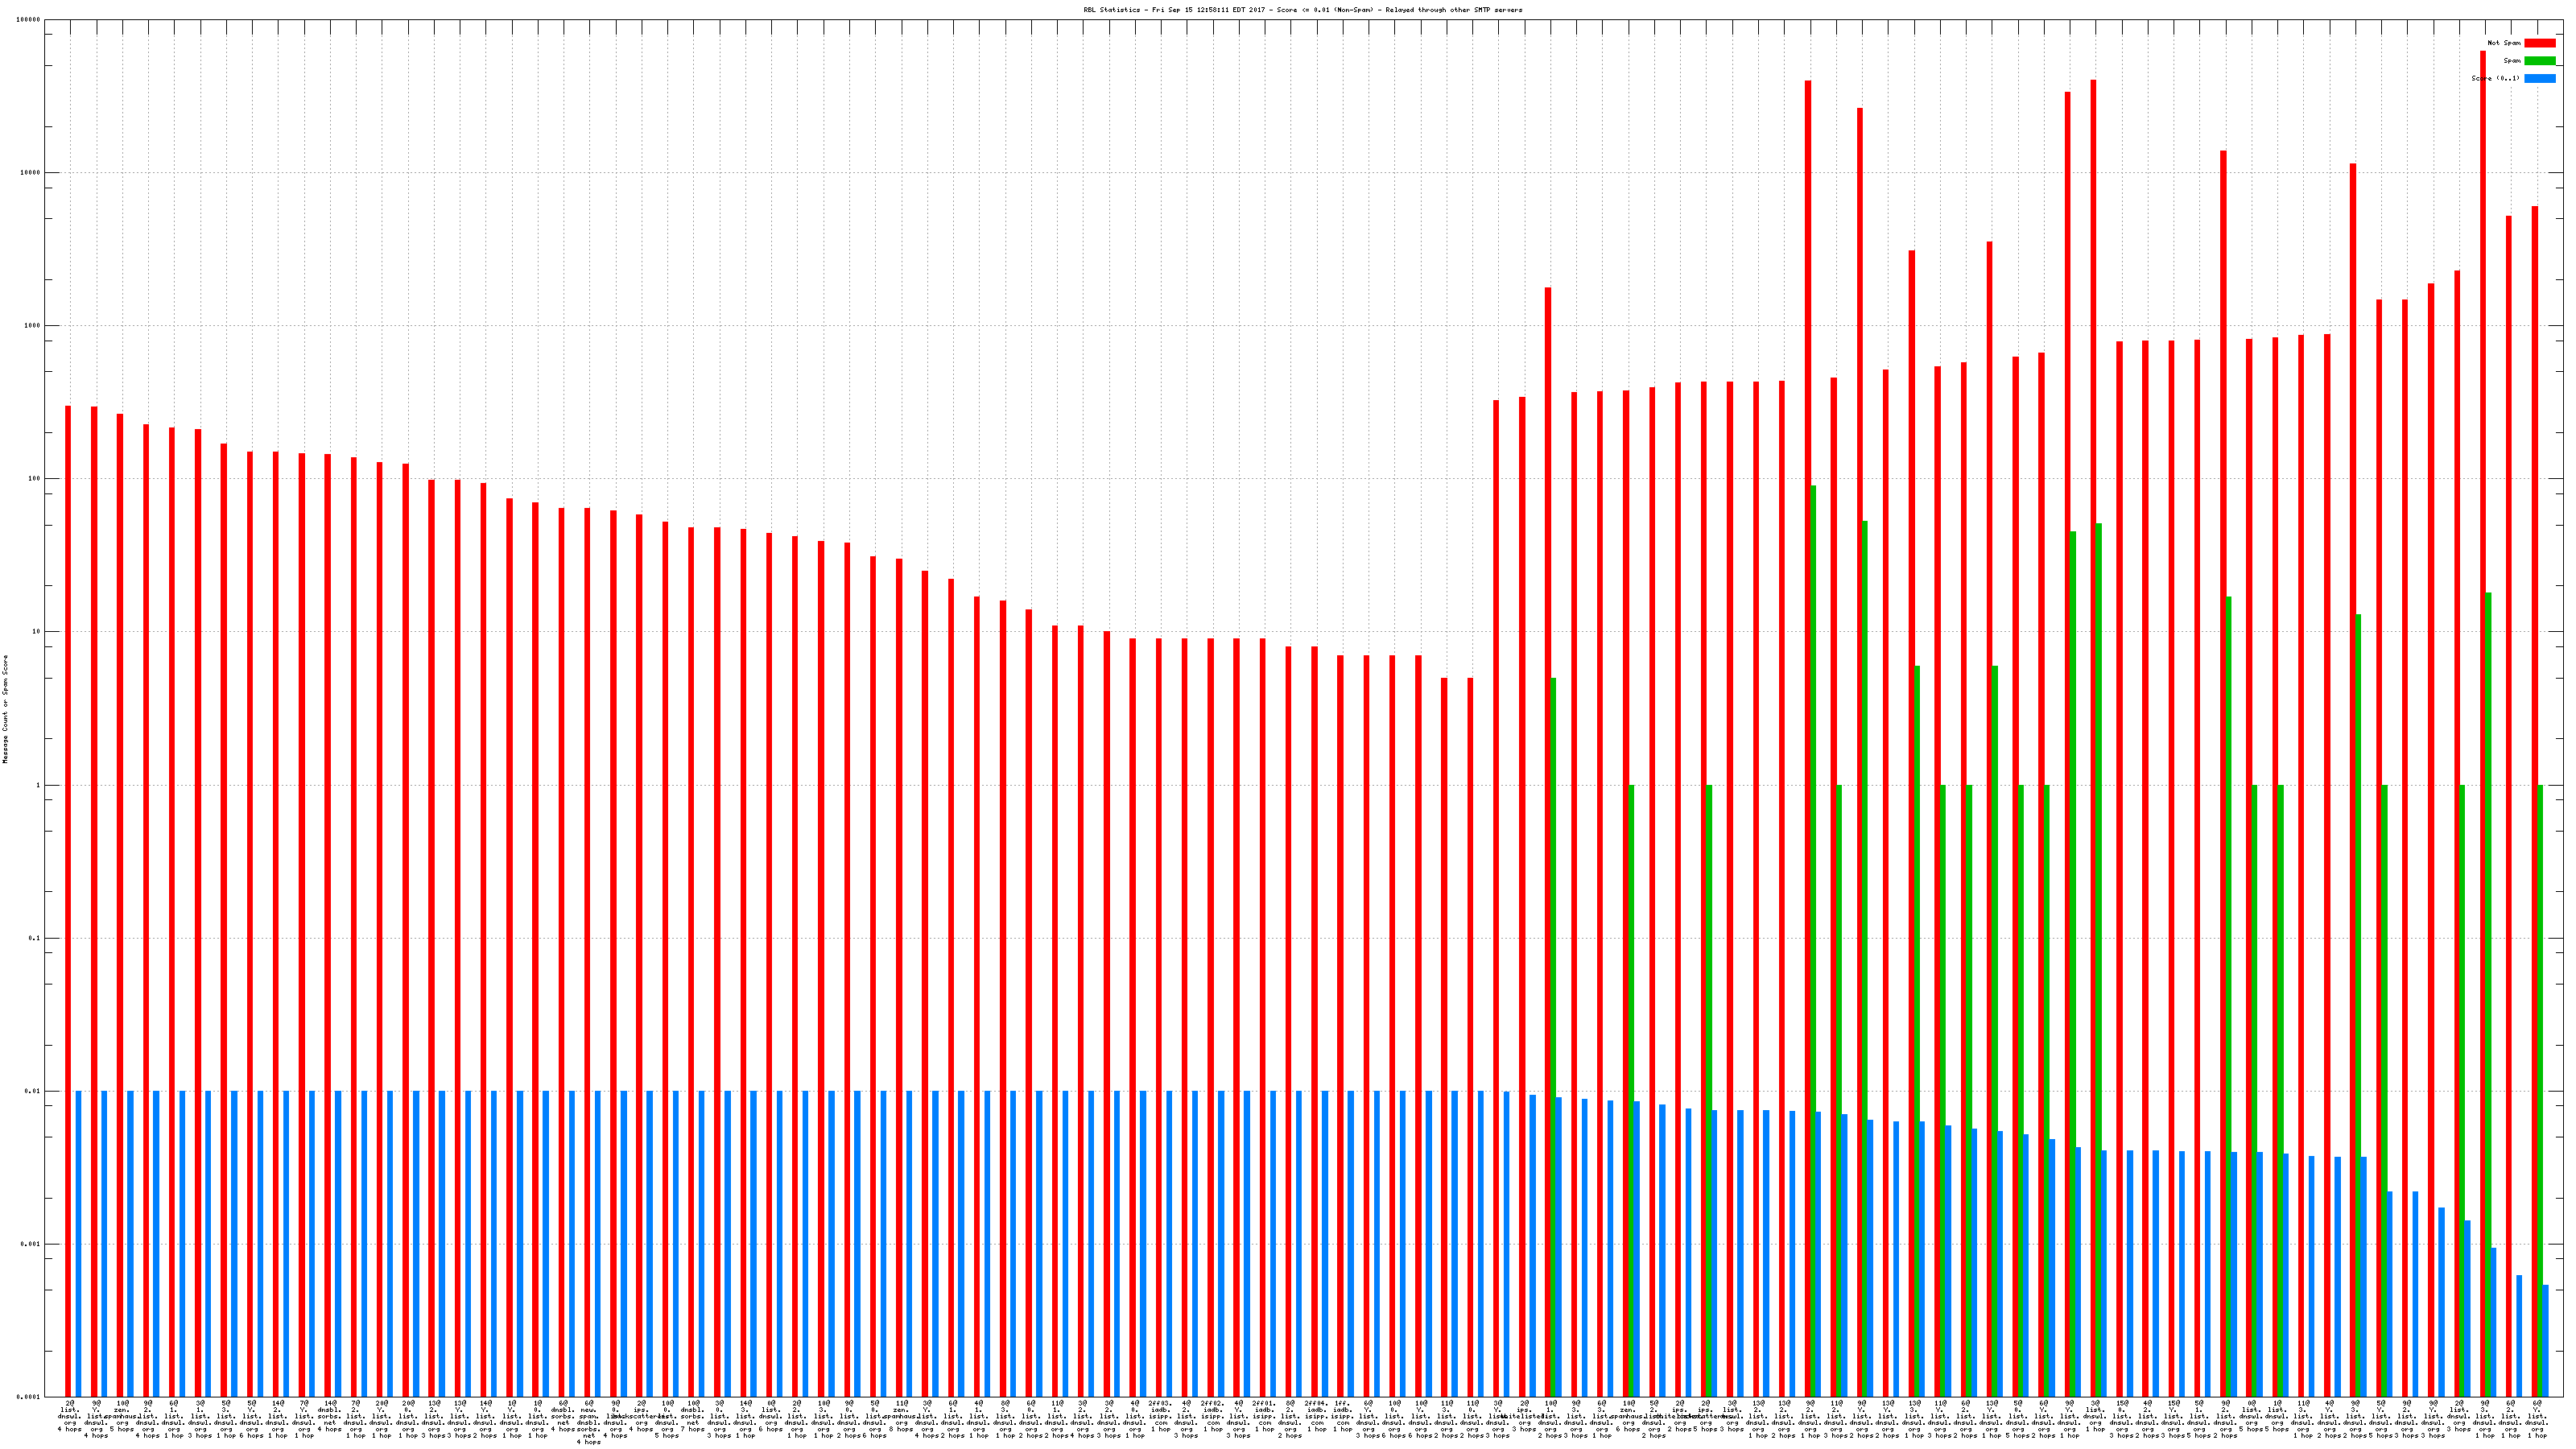Click the 'Score (0..1)' legend label text
The height and width of the screenshot is (1449, 2576).
pos(2495,78)
